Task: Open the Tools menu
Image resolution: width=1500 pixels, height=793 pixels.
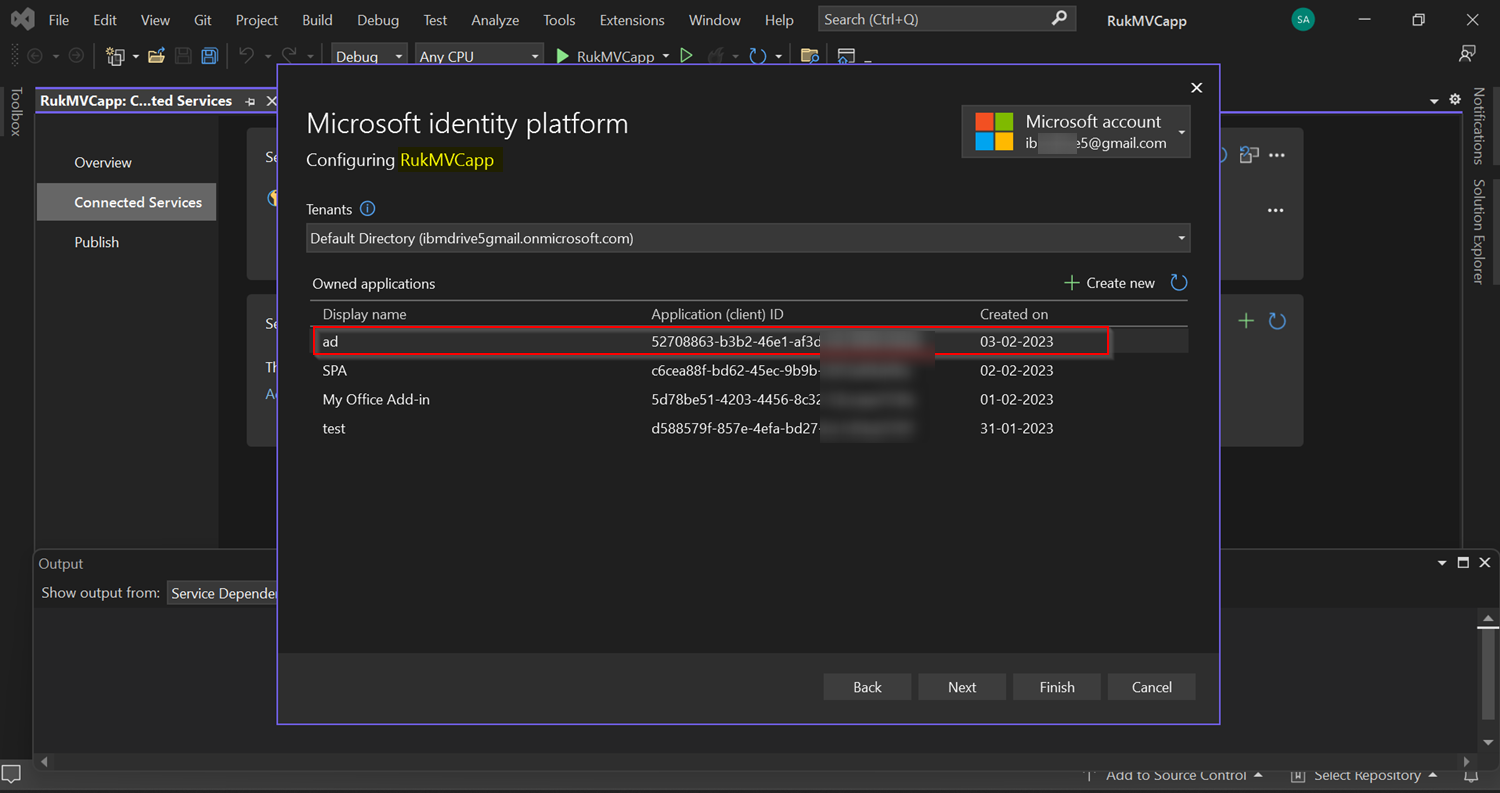Action: pyautogui.click(x=559, y=19)
